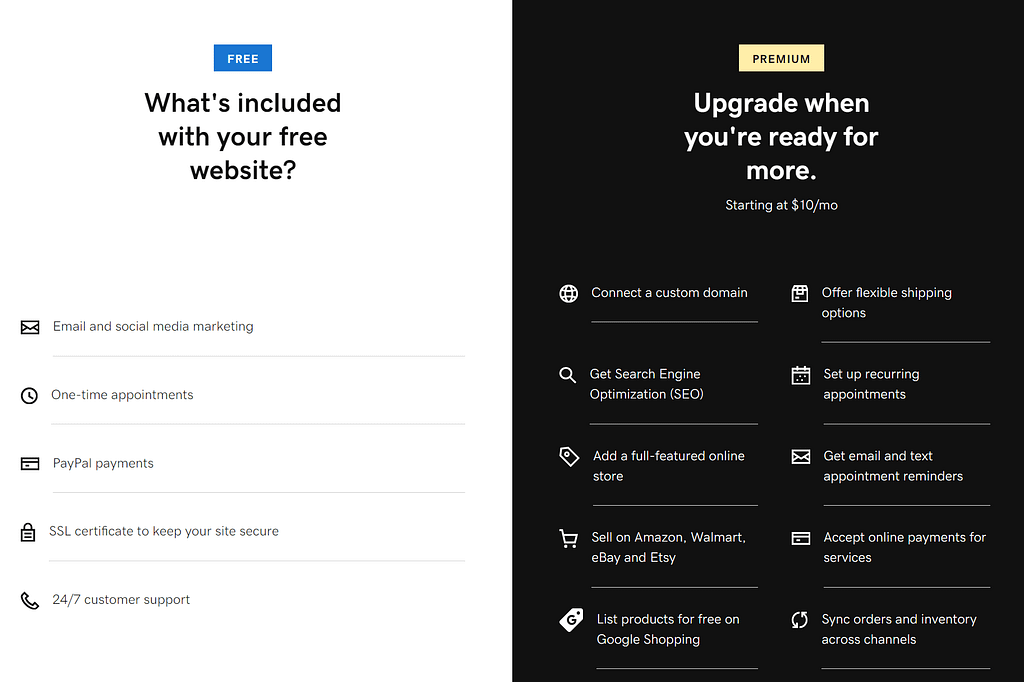This screenshot has width=1024, height=682.
Task: Select 'Sell on Amazon, Walmart, eBay and Etsy'
Action: [x=669, y=547]
